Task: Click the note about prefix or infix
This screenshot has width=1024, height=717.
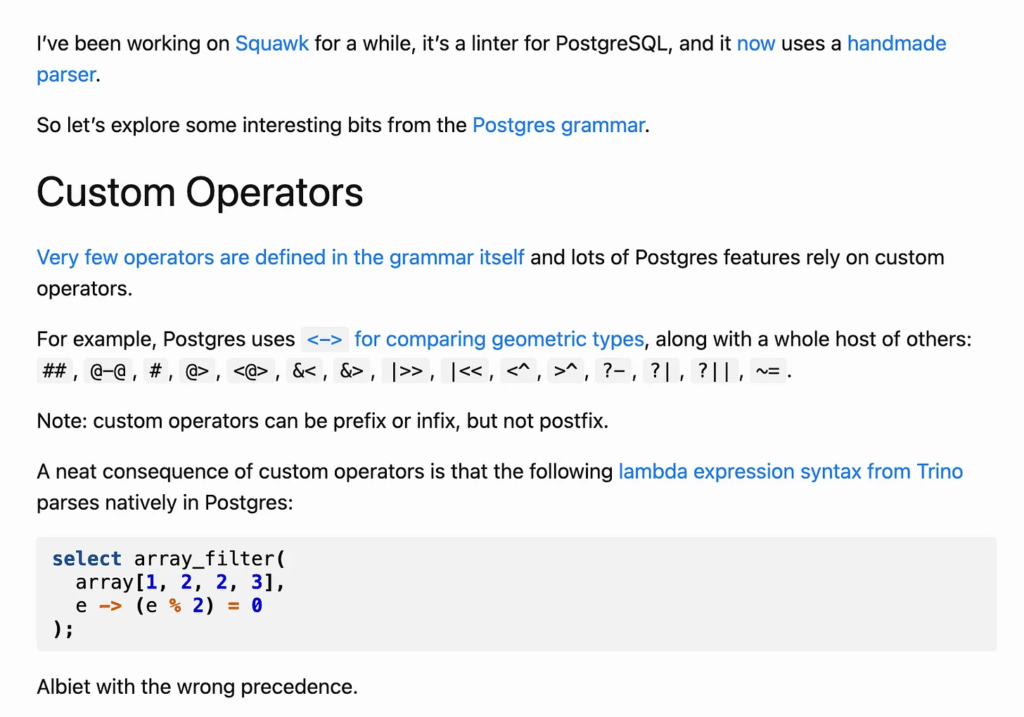Action: tap(323, 421)
